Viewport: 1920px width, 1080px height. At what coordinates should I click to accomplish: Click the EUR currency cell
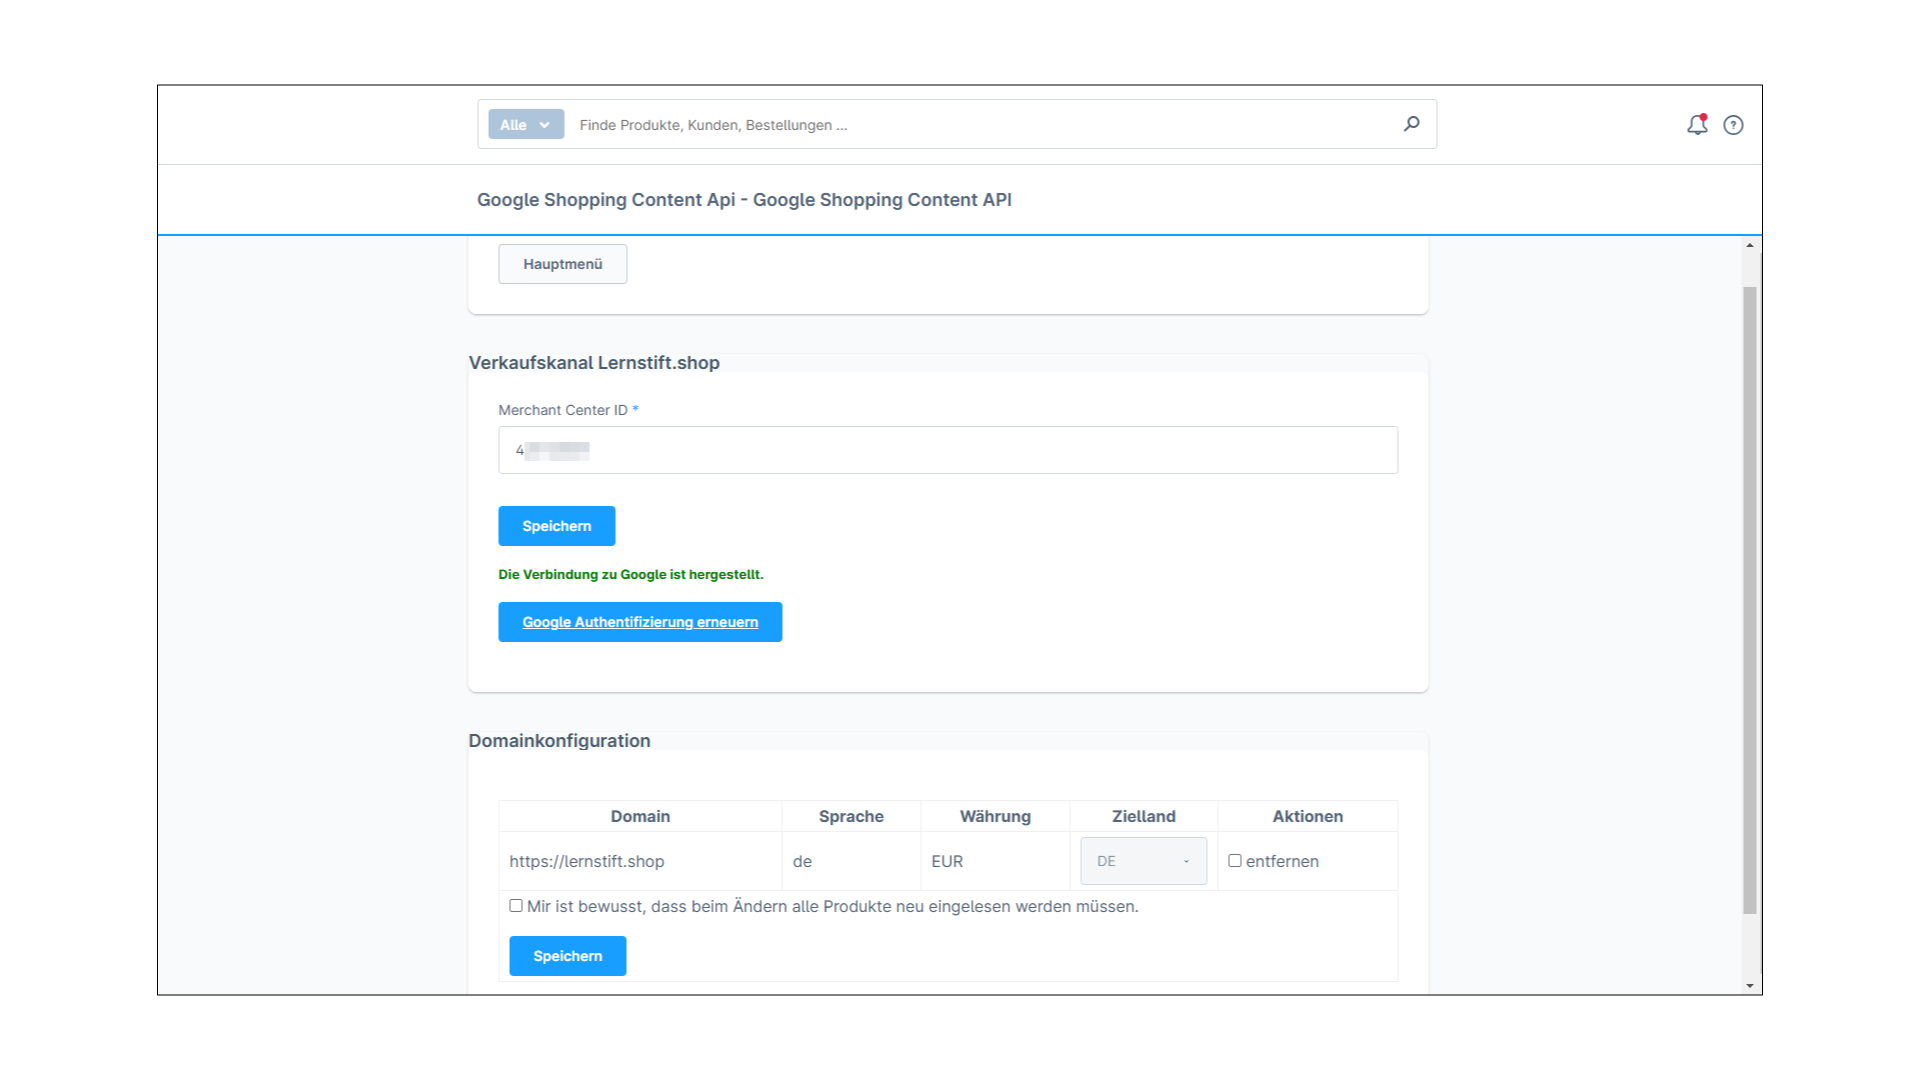[x=995, y=861]
